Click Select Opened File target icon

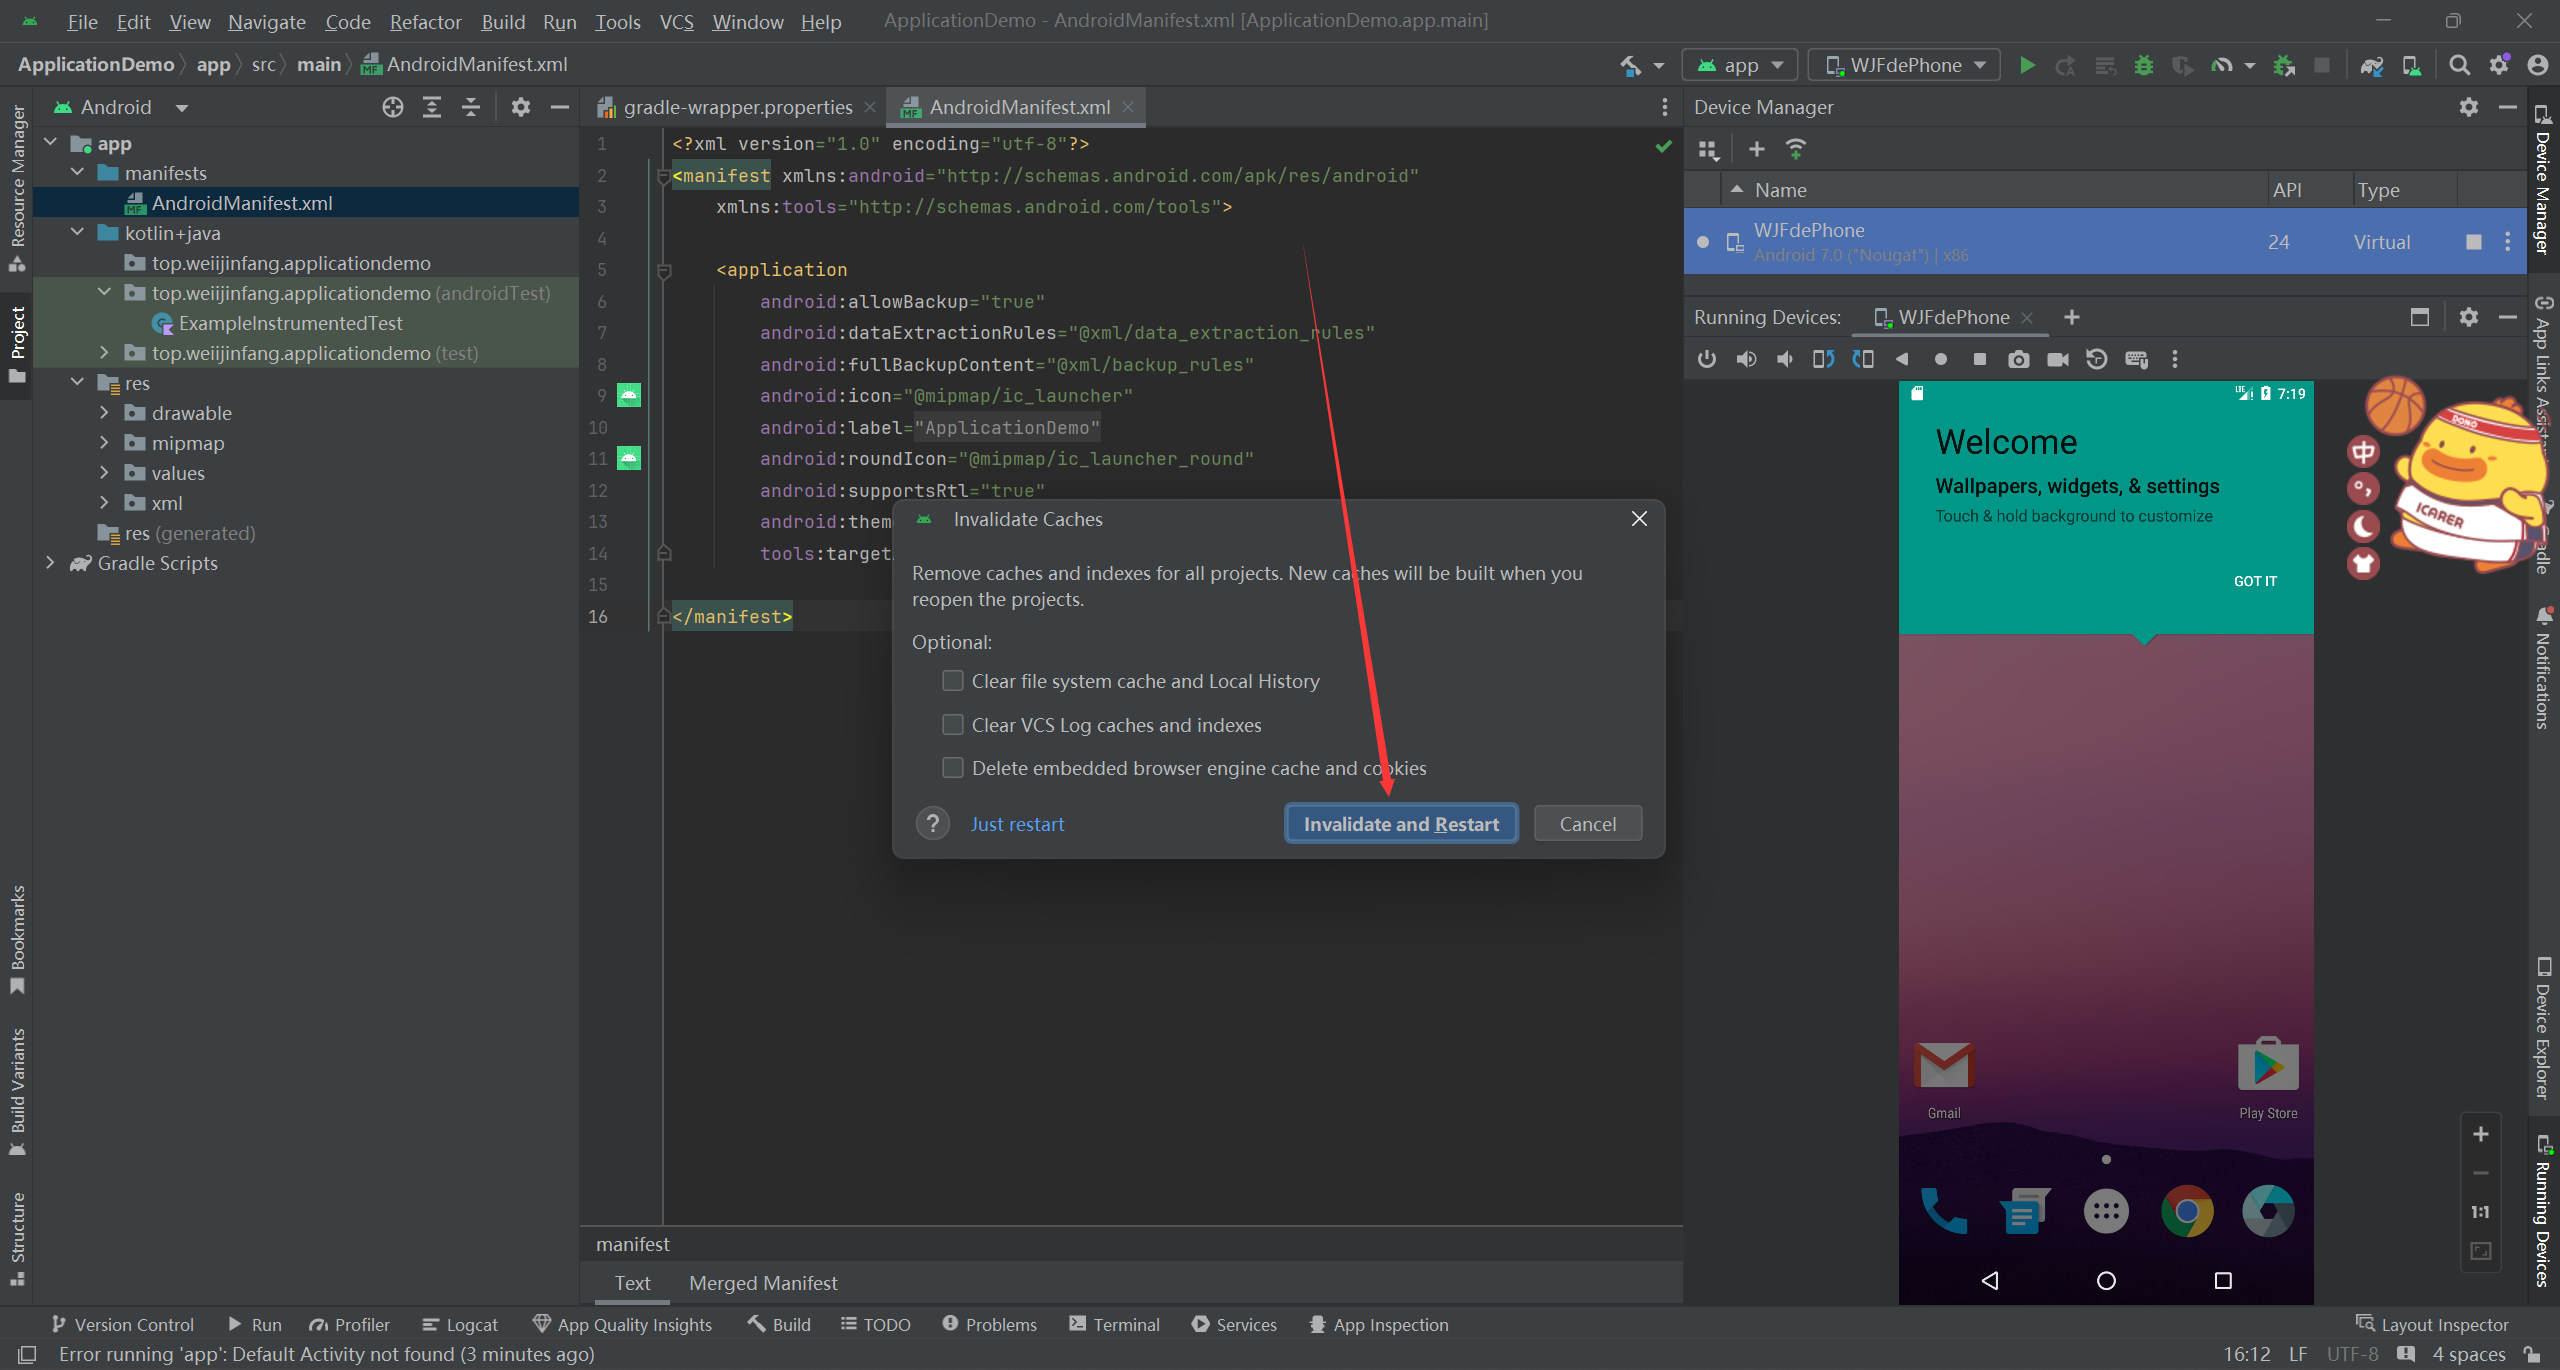click(x=392, y=107)
